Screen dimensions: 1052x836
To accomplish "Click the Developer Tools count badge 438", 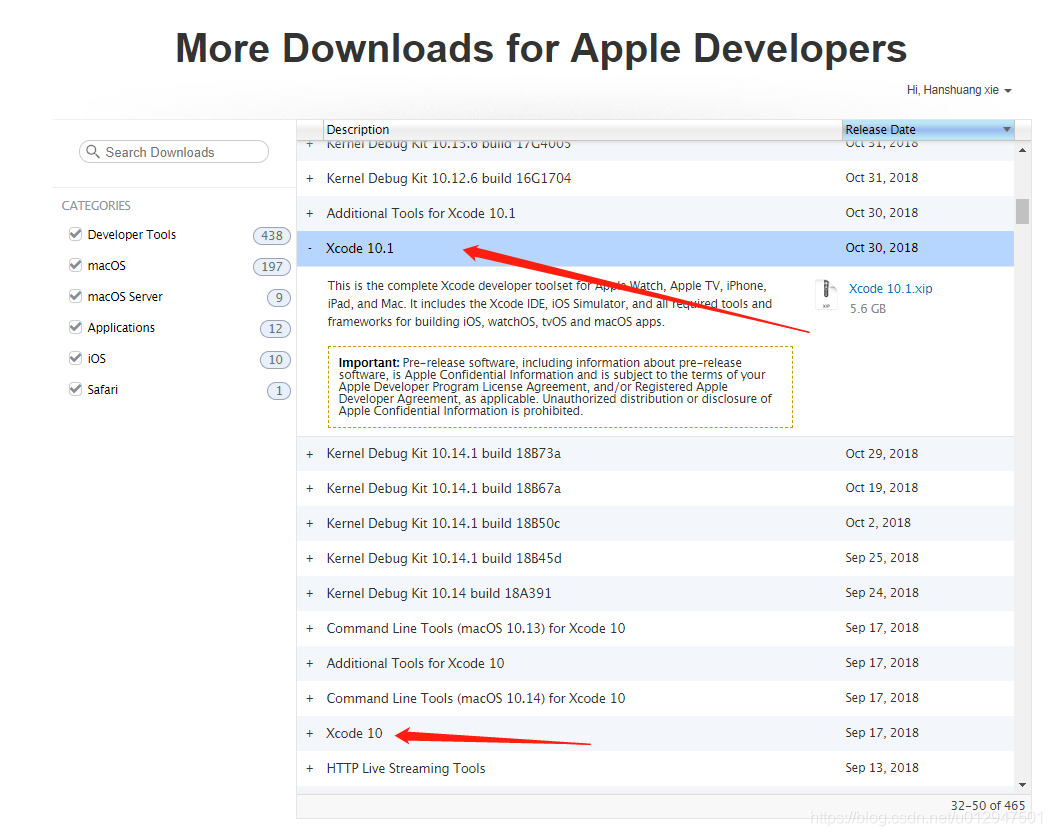I will coord(272,236).
